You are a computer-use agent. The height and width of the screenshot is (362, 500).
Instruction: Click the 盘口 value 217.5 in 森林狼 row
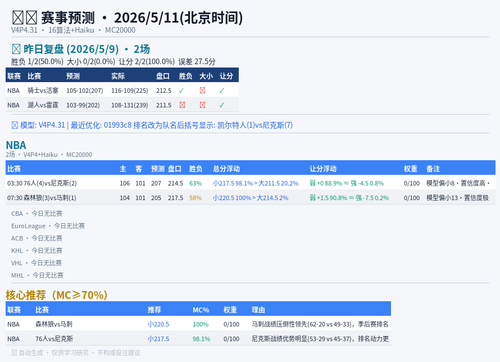175,198
